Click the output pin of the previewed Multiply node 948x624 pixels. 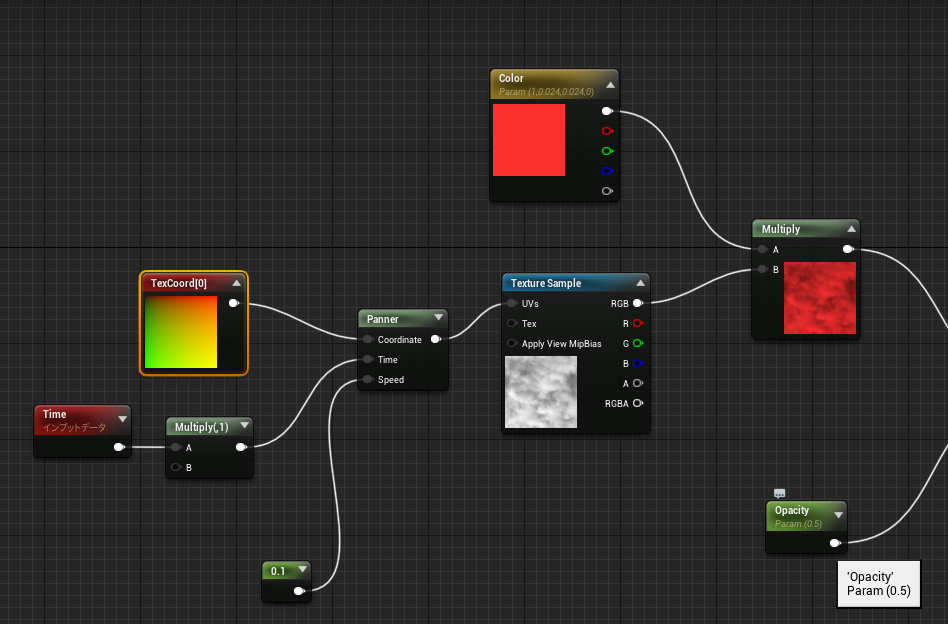[x=848, y=249]
